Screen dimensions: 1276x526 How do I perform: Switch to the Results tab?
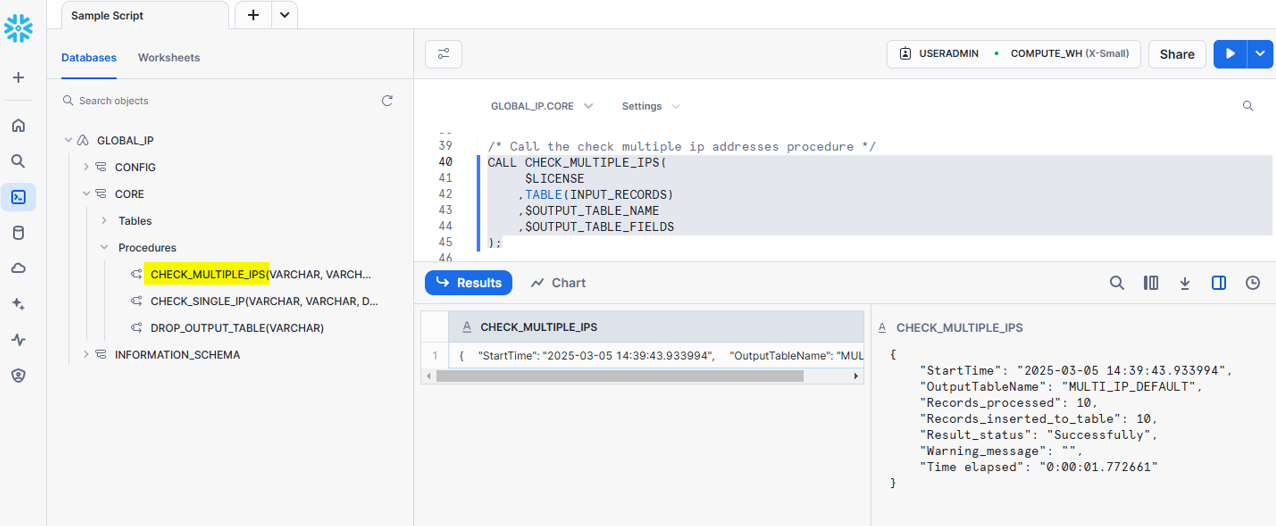pyautogui.click(x=468, y=283)
